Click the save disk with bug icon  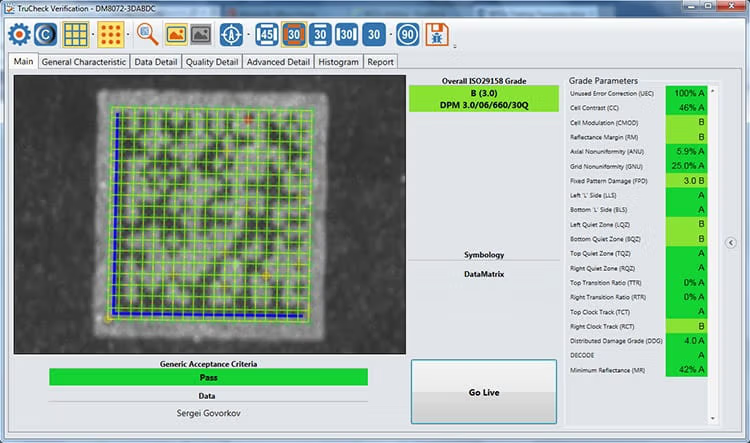pos(438,35)
